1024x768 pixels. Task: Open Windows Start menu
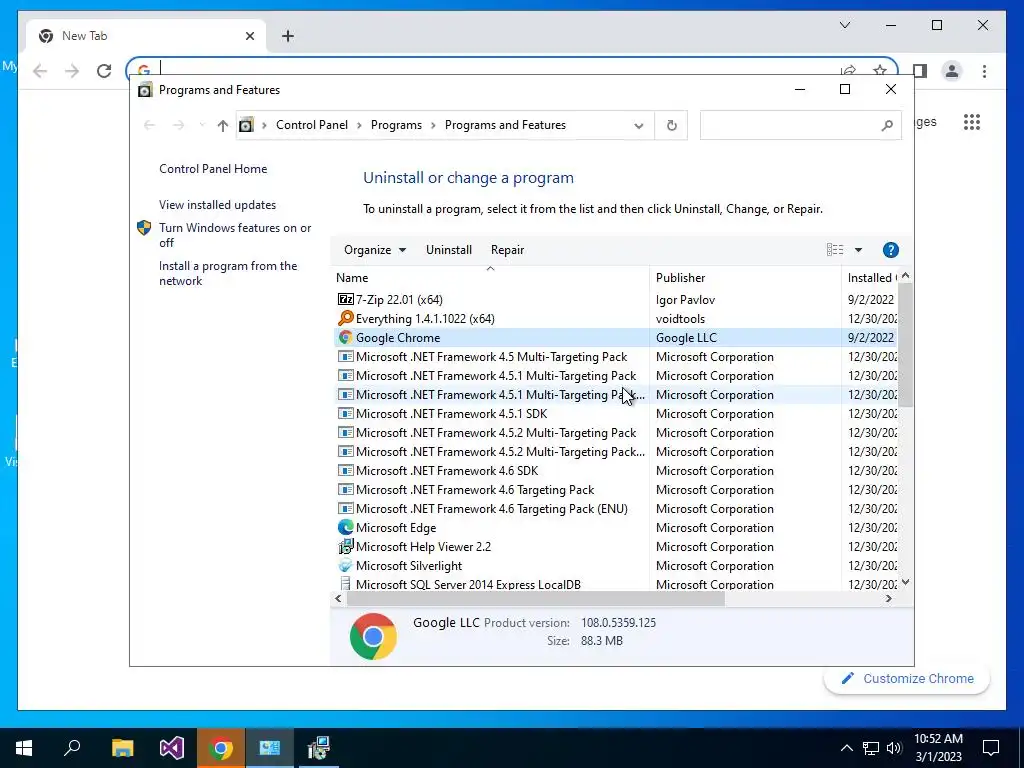point(24,748)
